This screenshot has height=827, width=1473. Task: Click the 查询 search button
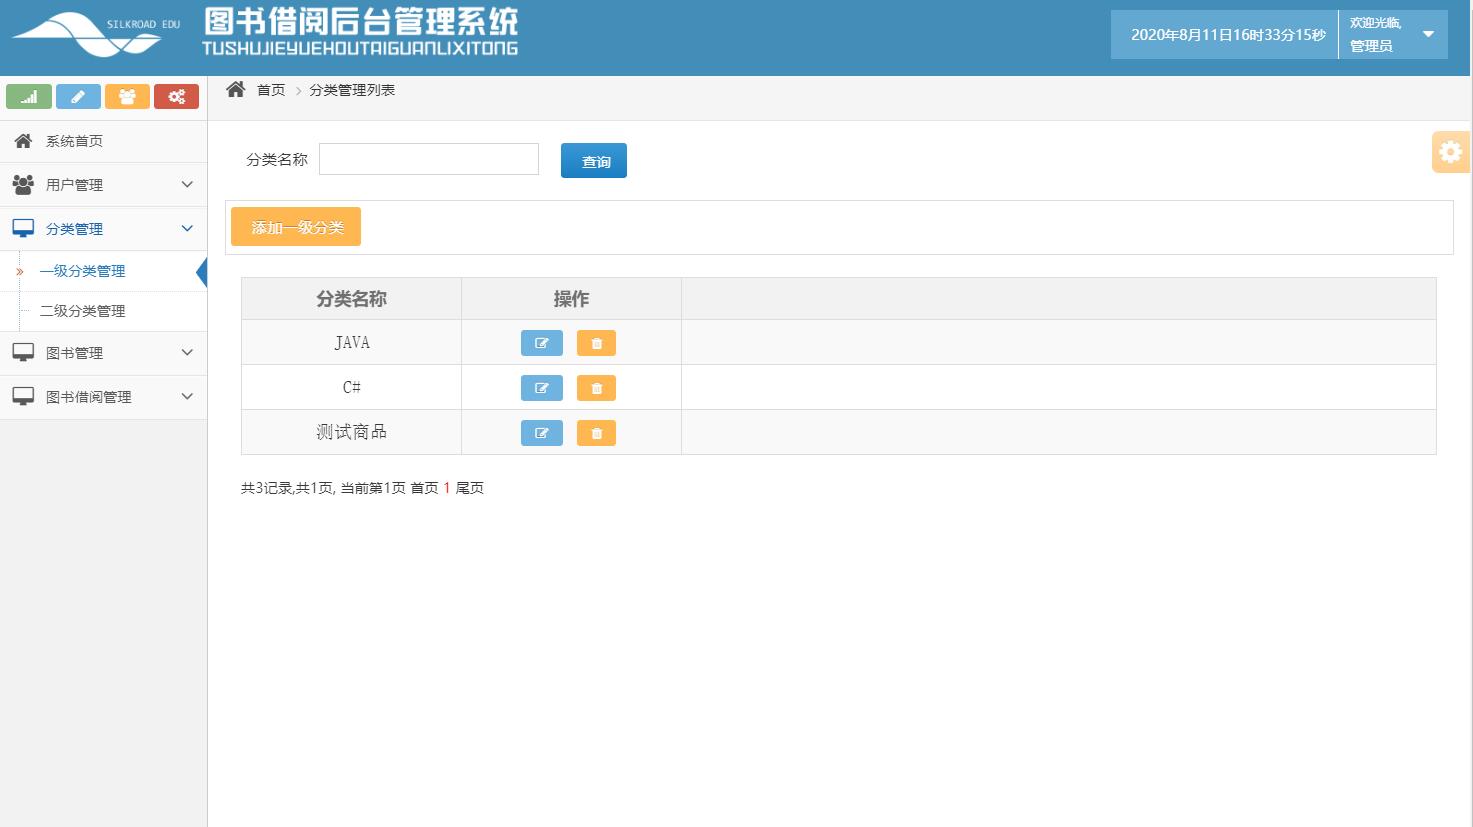pyautogui.click(x=594, y=161)
